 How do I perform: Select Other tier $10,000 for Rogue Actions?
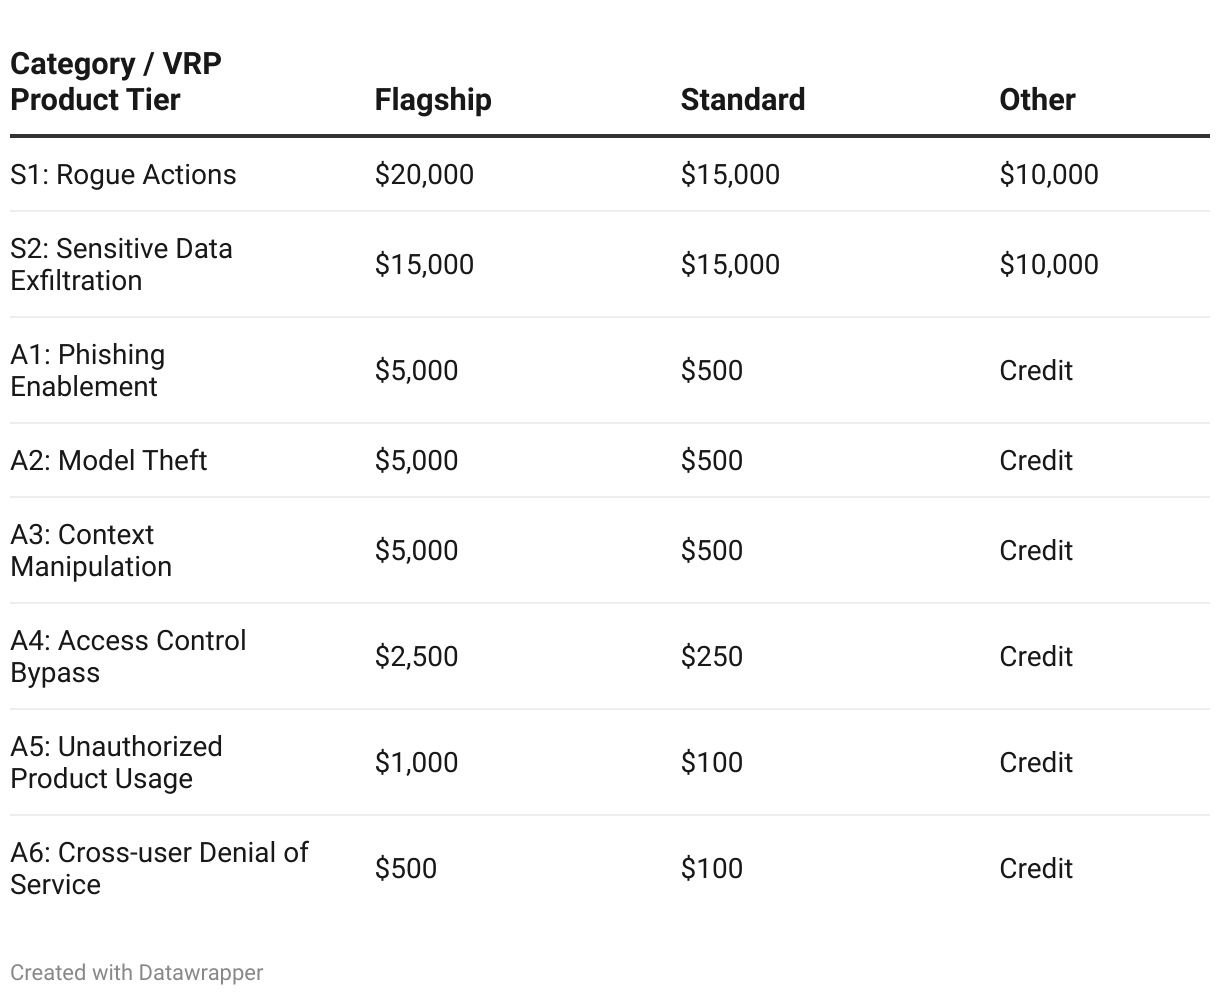coord(1048,175)
